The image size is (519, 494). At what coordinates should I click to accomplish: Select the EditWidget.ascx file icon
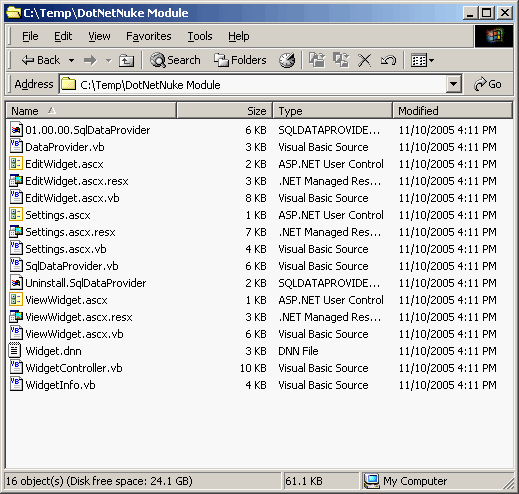coord(16,164)
